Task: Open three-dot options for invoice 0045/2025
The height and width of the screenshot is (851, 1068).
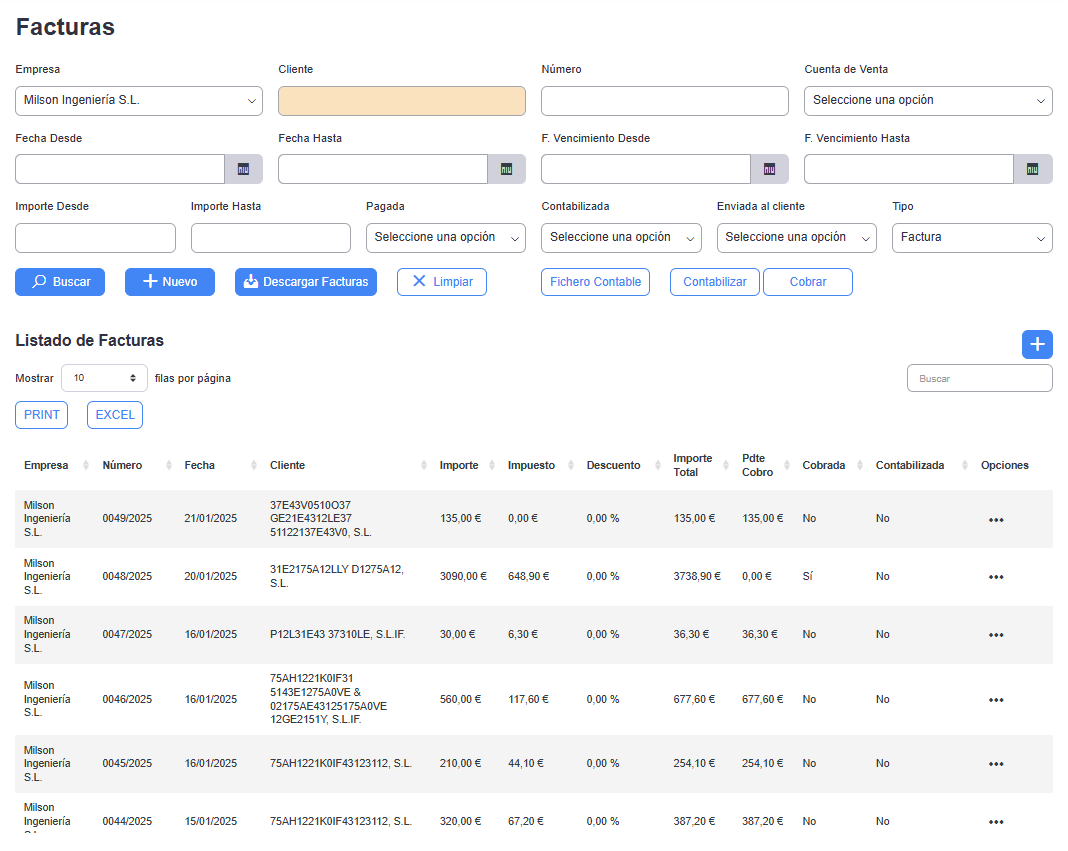Action: click(996, 764)
